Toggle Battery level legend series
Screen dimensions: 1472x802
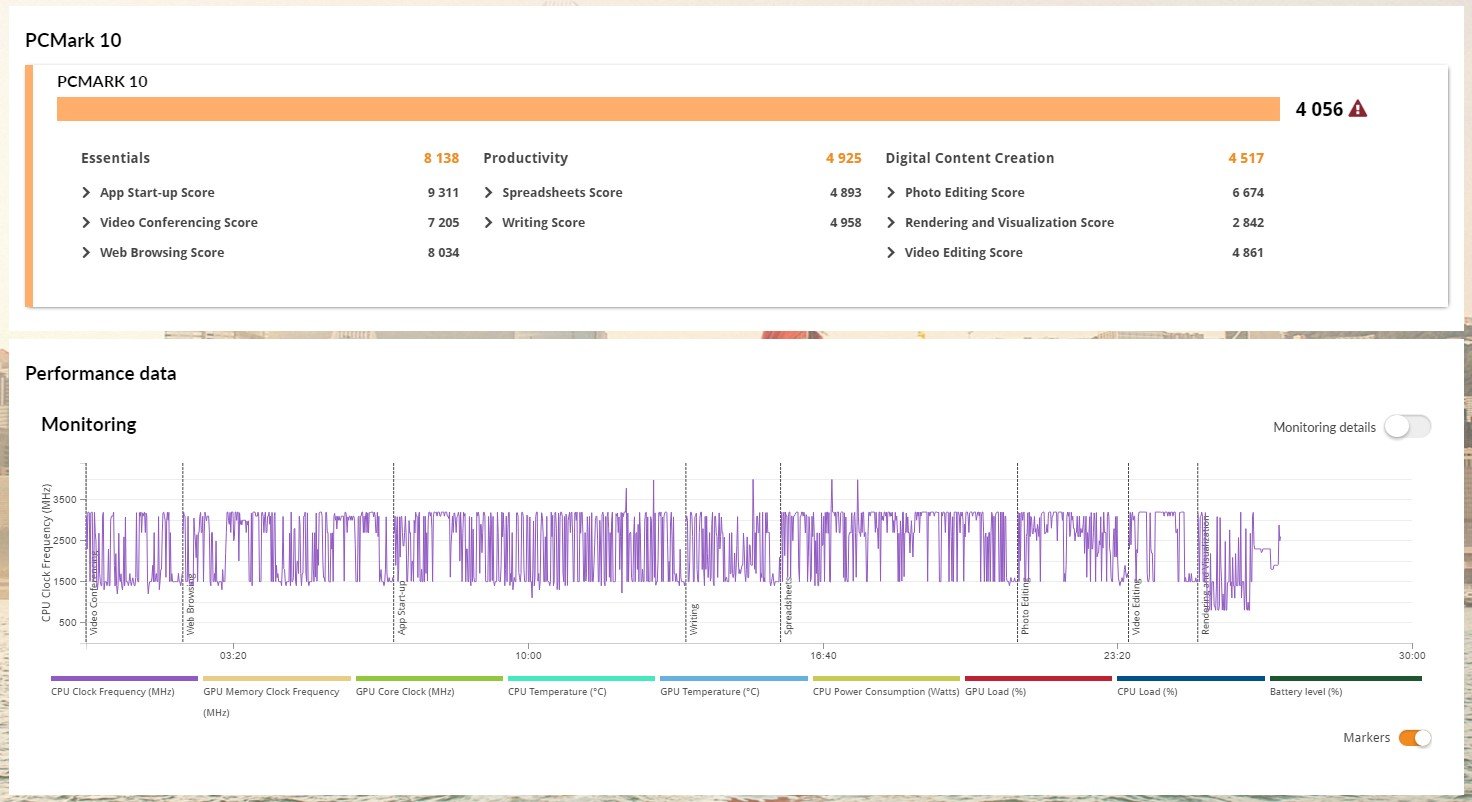tap(1345, 686)
